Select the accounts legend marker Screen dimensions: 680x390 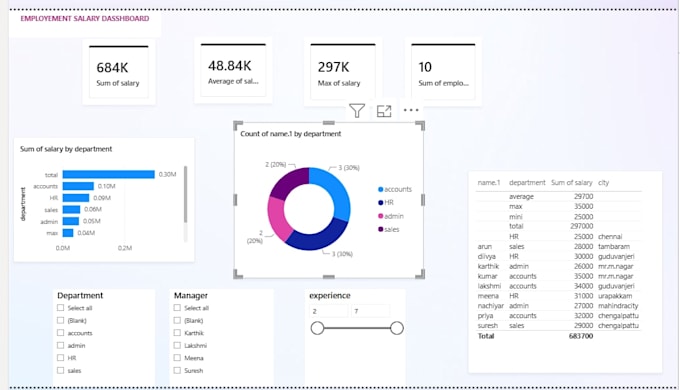point(381,189)
